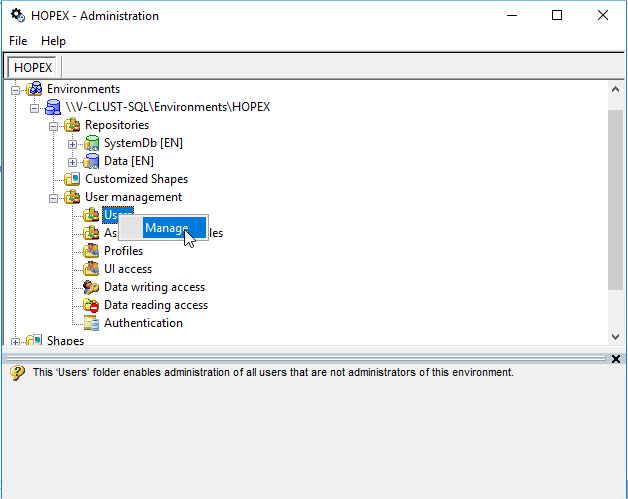The image size is (628, 499).
Task: Close the description pane
Action: [x=615, y=358]
